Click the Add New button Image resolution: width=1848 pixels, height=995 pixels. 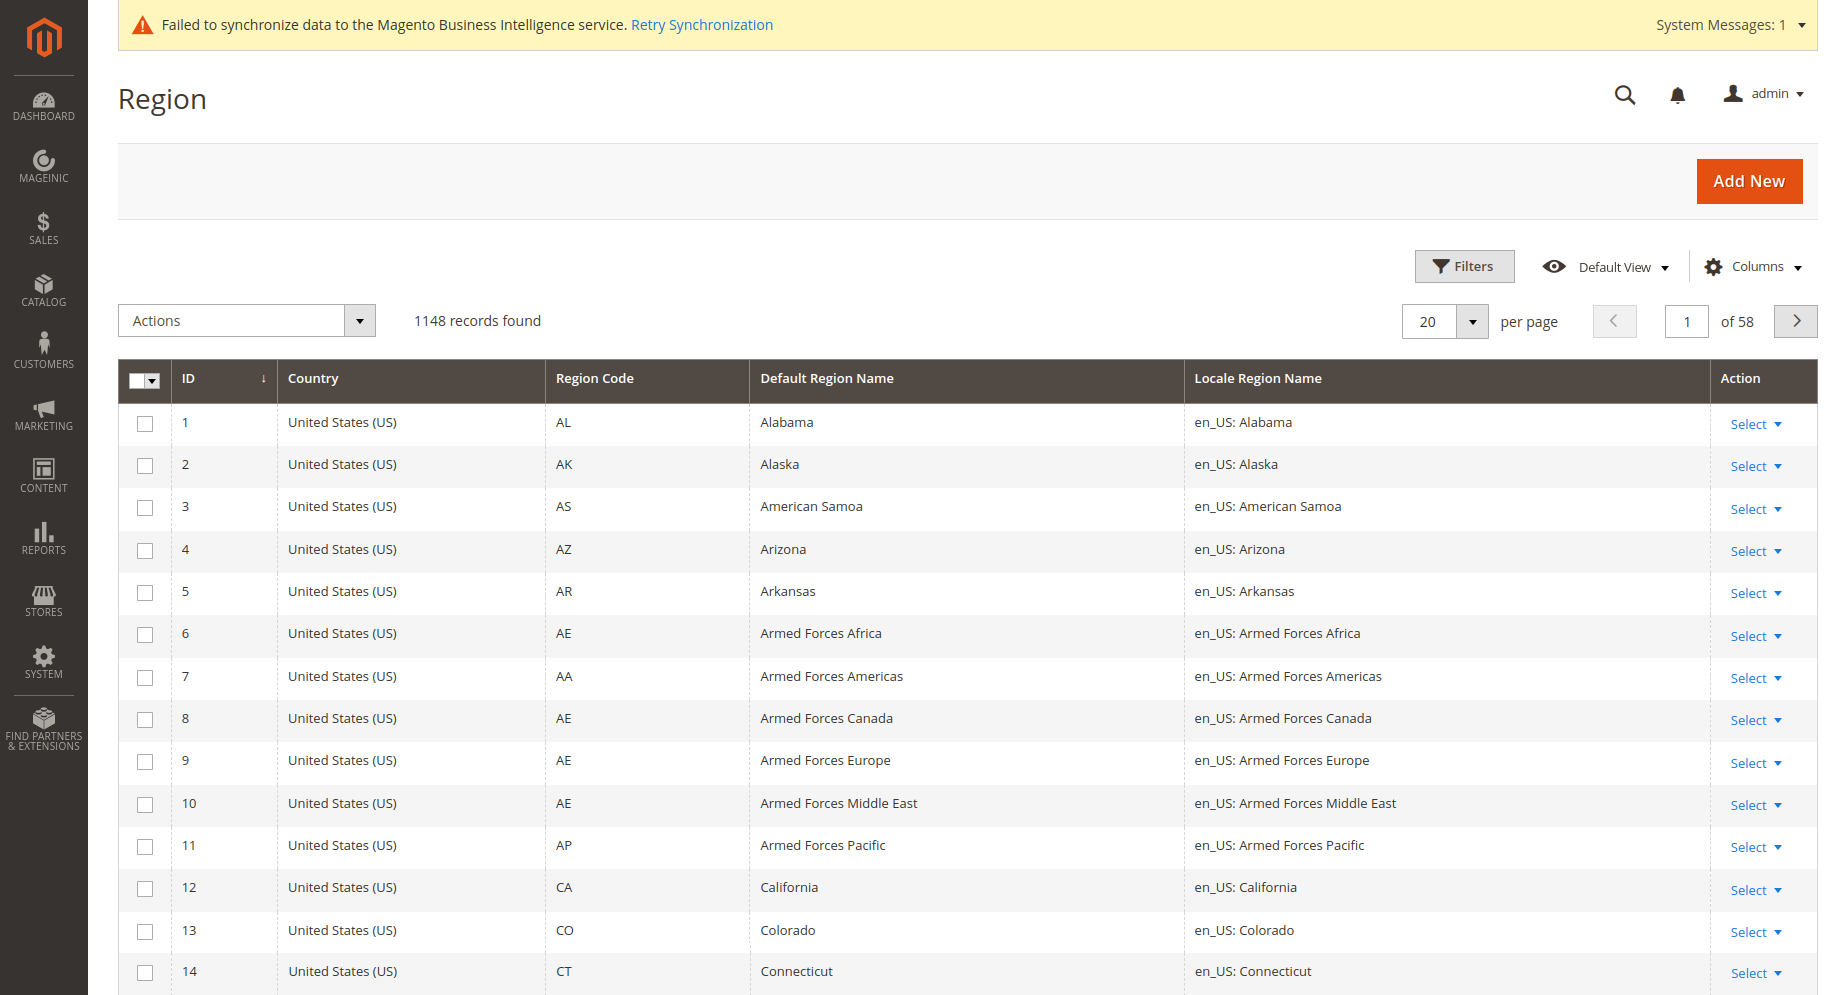[1748, 181]
